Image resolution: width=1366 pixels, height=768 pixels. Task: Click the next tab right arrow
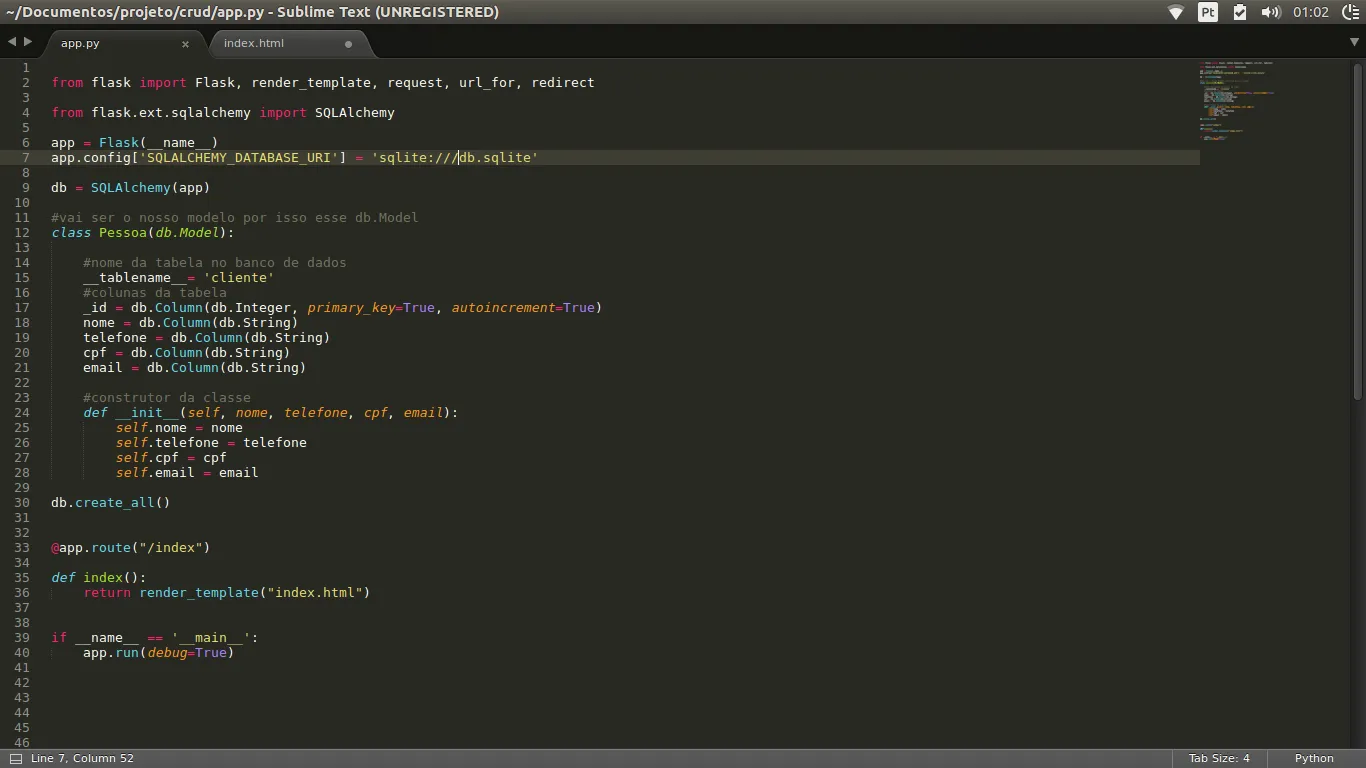tap(28, 42)
